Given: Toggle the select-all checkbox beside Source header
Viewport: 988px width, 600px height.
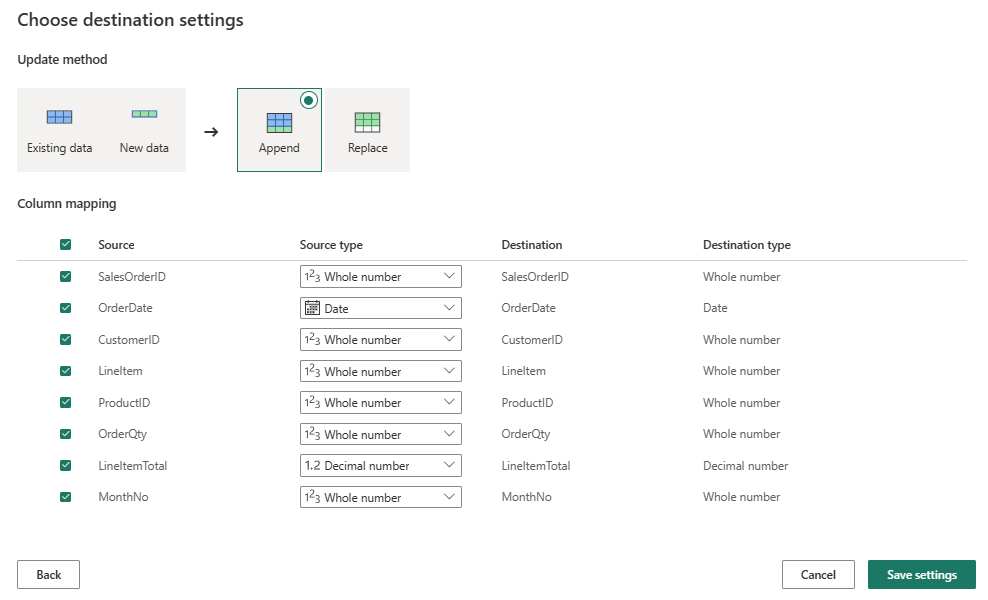Looking at the screenshot, I should [66, 245].
